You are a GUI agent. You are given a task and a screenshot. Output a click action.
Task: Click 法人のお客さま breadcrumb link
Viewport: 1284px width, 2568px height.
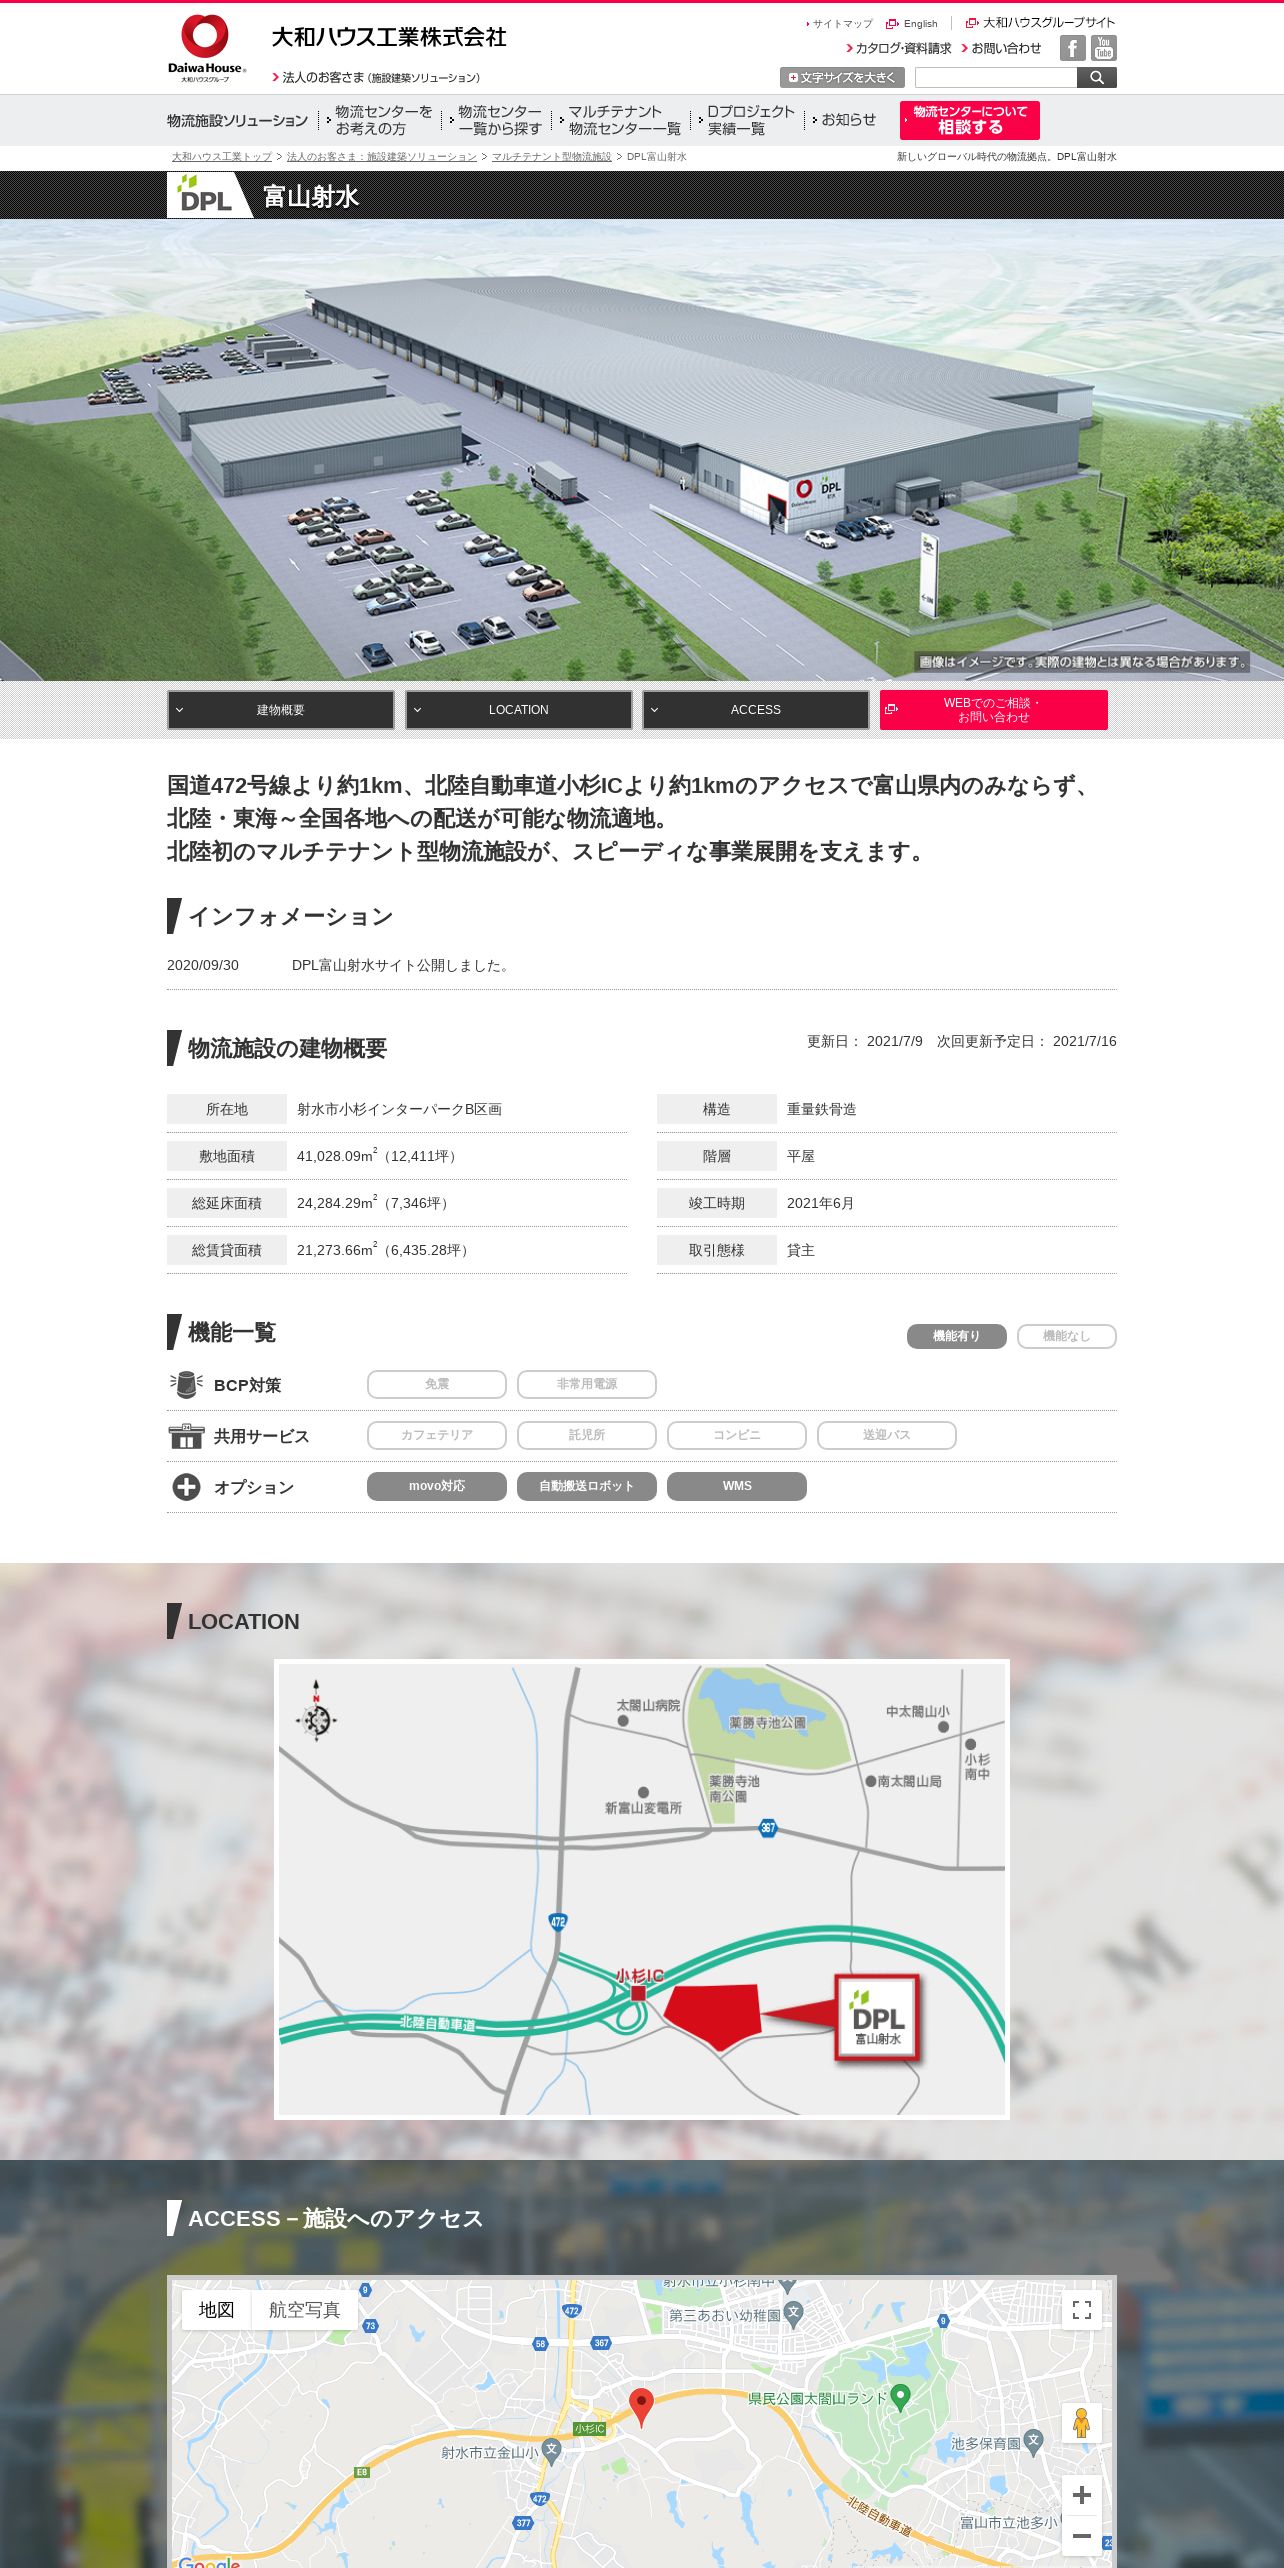tap(382, 157)
